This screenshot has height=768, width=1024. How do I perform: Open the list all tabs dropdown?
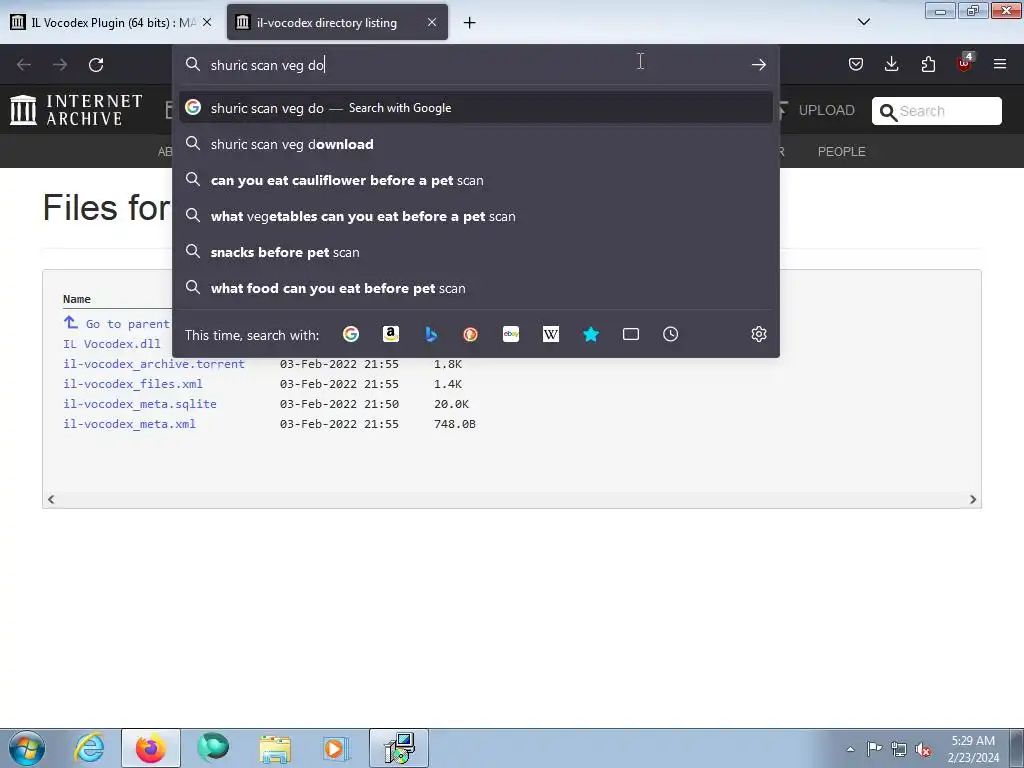coord(863,22)
